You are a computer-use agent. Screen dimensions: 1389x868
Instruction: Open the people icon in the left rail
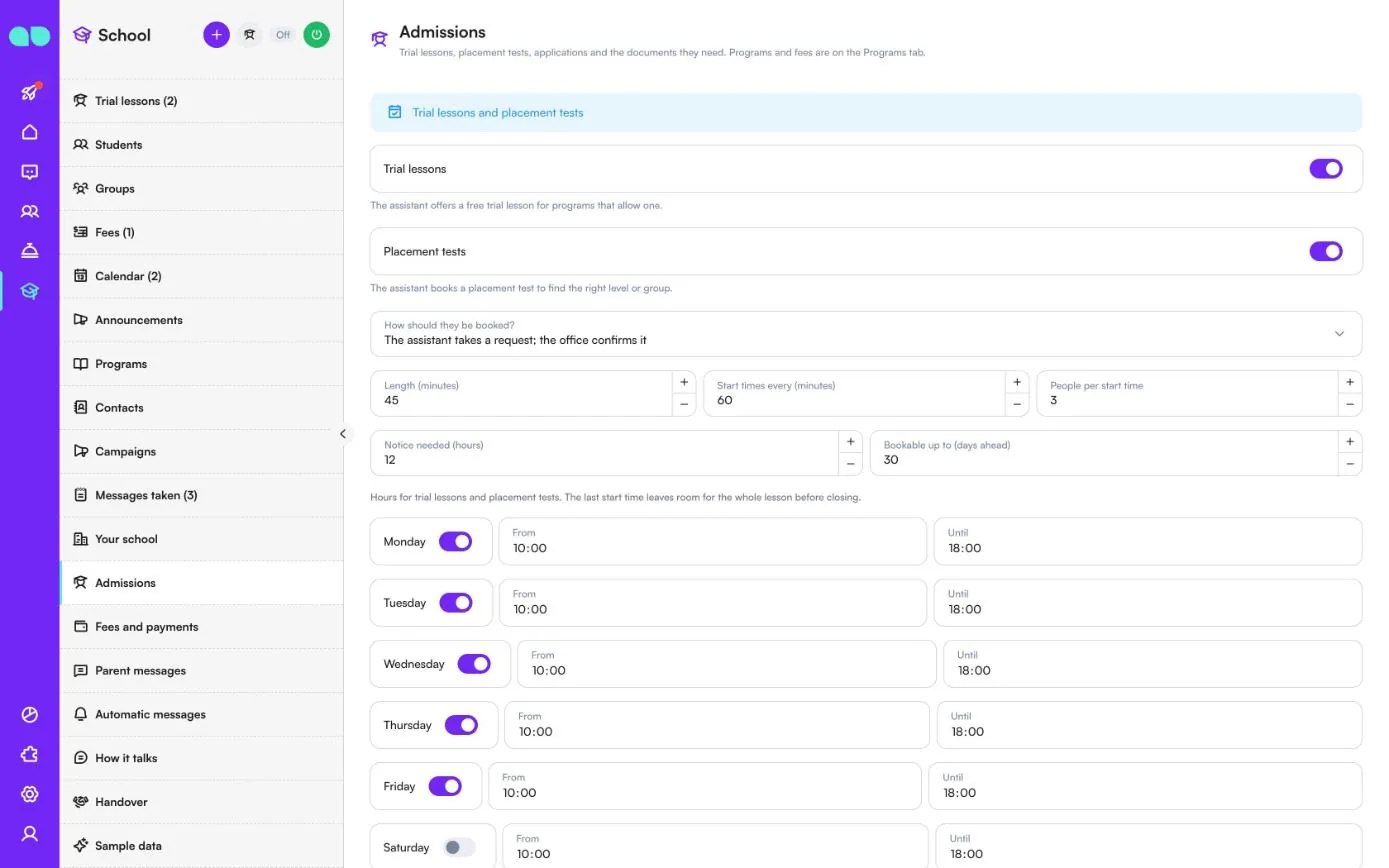click(x=30, y=211)
